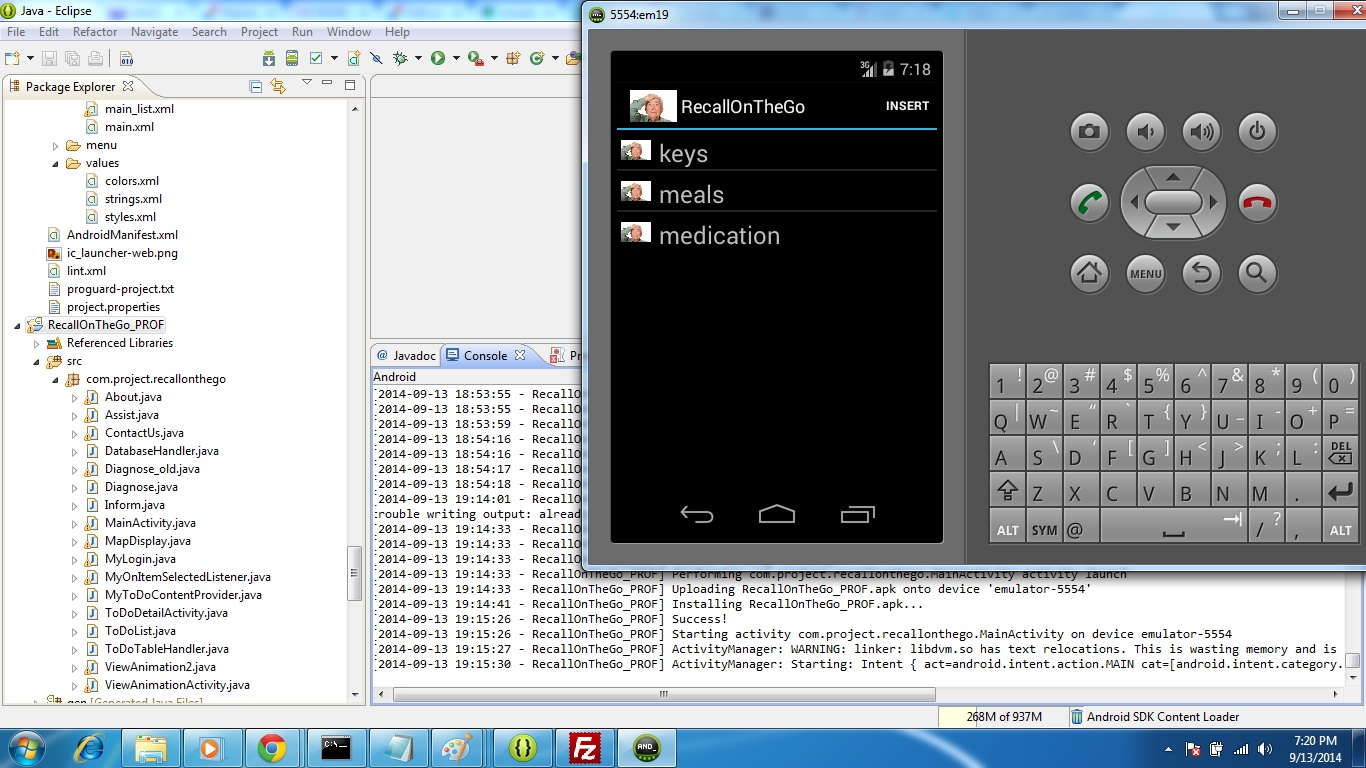Run Android Lint checkmark toolbar icon
The image size is (1366, 768).
click(316, 58)
